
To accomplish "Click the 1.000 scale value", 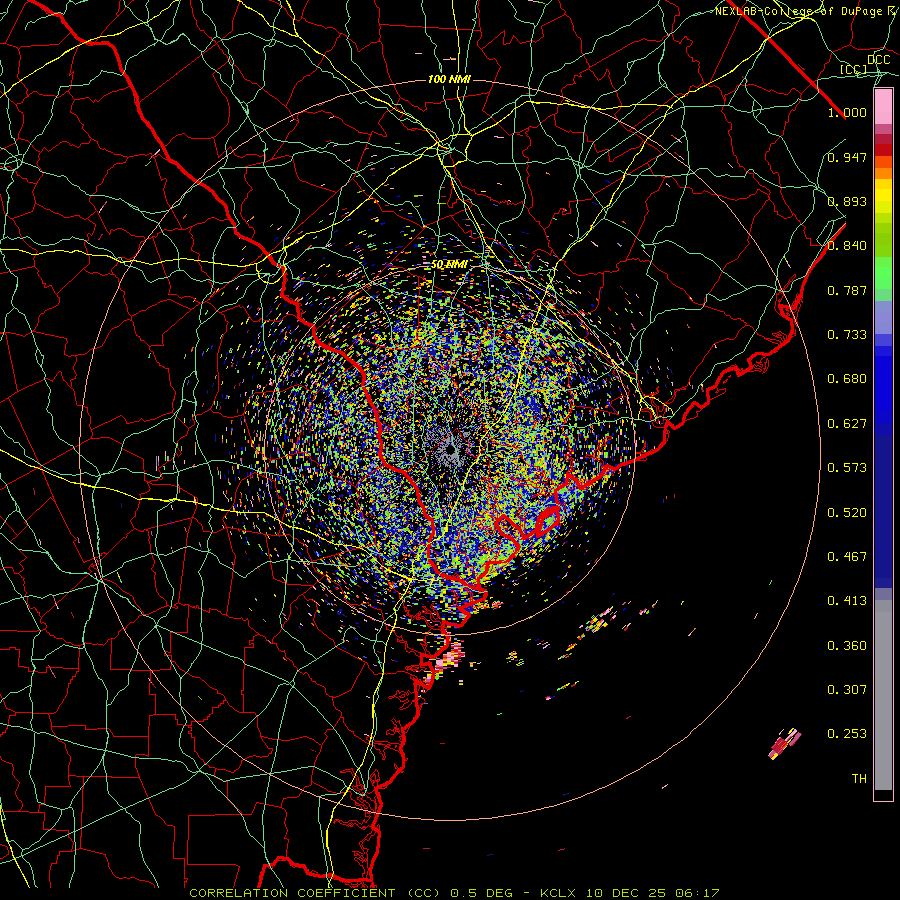I will pyautogui.click(x=847, y=112).
